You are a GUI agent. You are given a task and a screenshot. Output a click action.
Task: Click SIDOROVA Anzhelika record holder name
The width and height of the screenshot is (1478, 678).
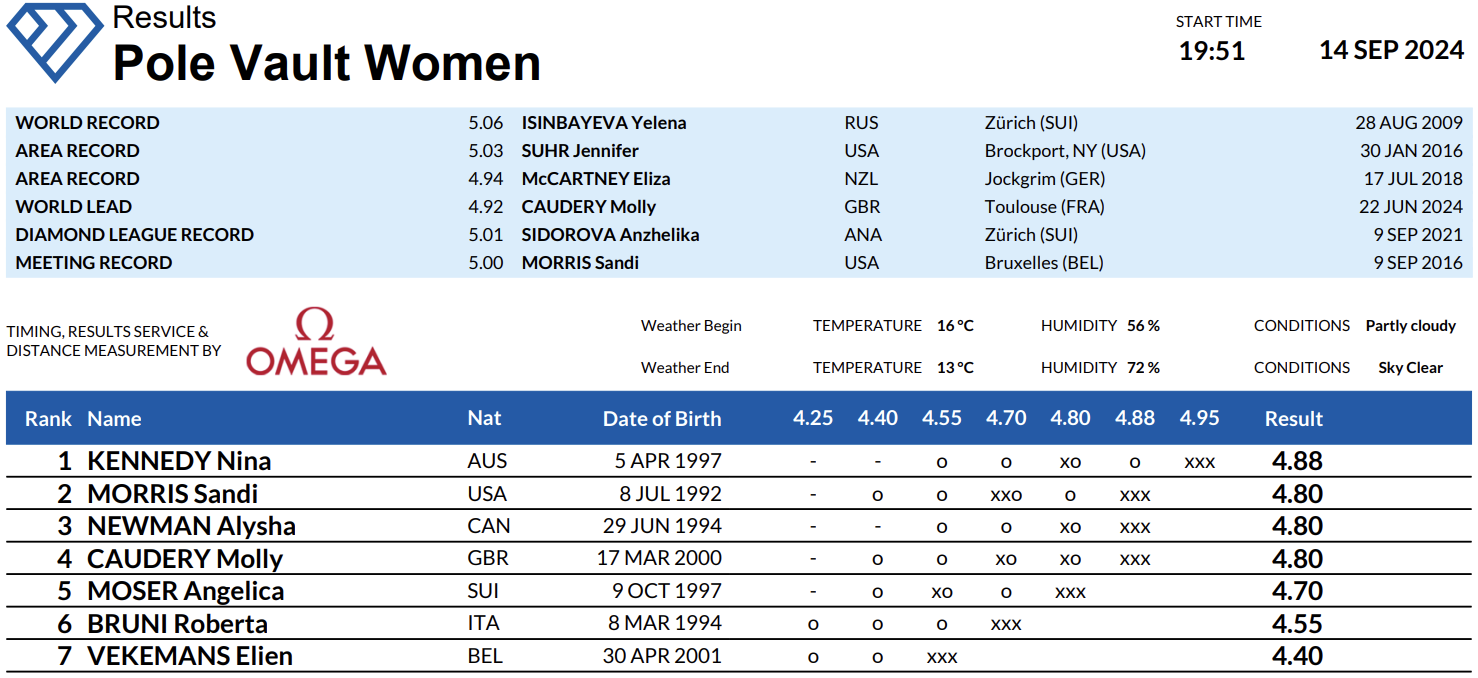610,235
